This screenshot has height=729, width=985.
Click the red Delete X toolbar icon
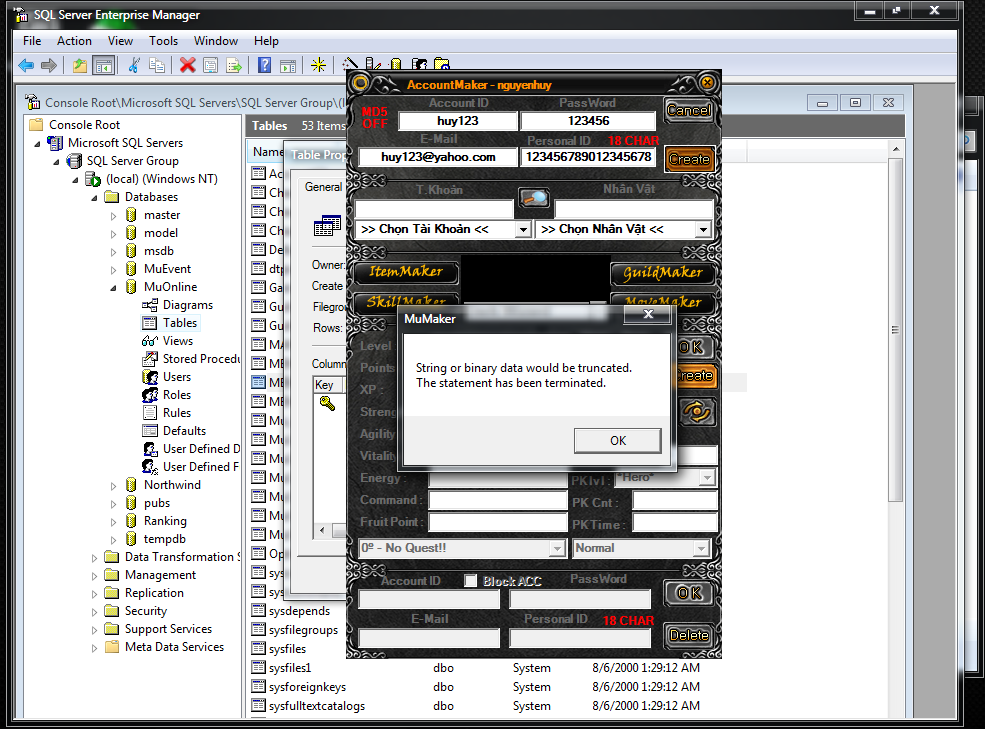coord(187,65)
